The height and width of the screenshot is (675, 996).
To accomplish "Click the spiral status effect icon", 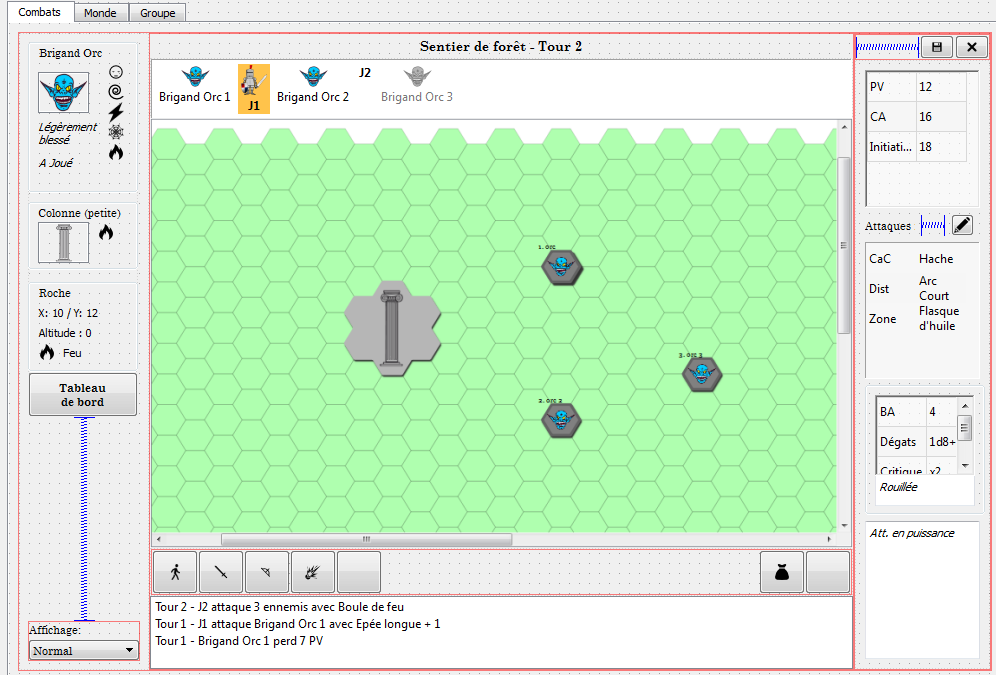I will [x=116, y=92].
